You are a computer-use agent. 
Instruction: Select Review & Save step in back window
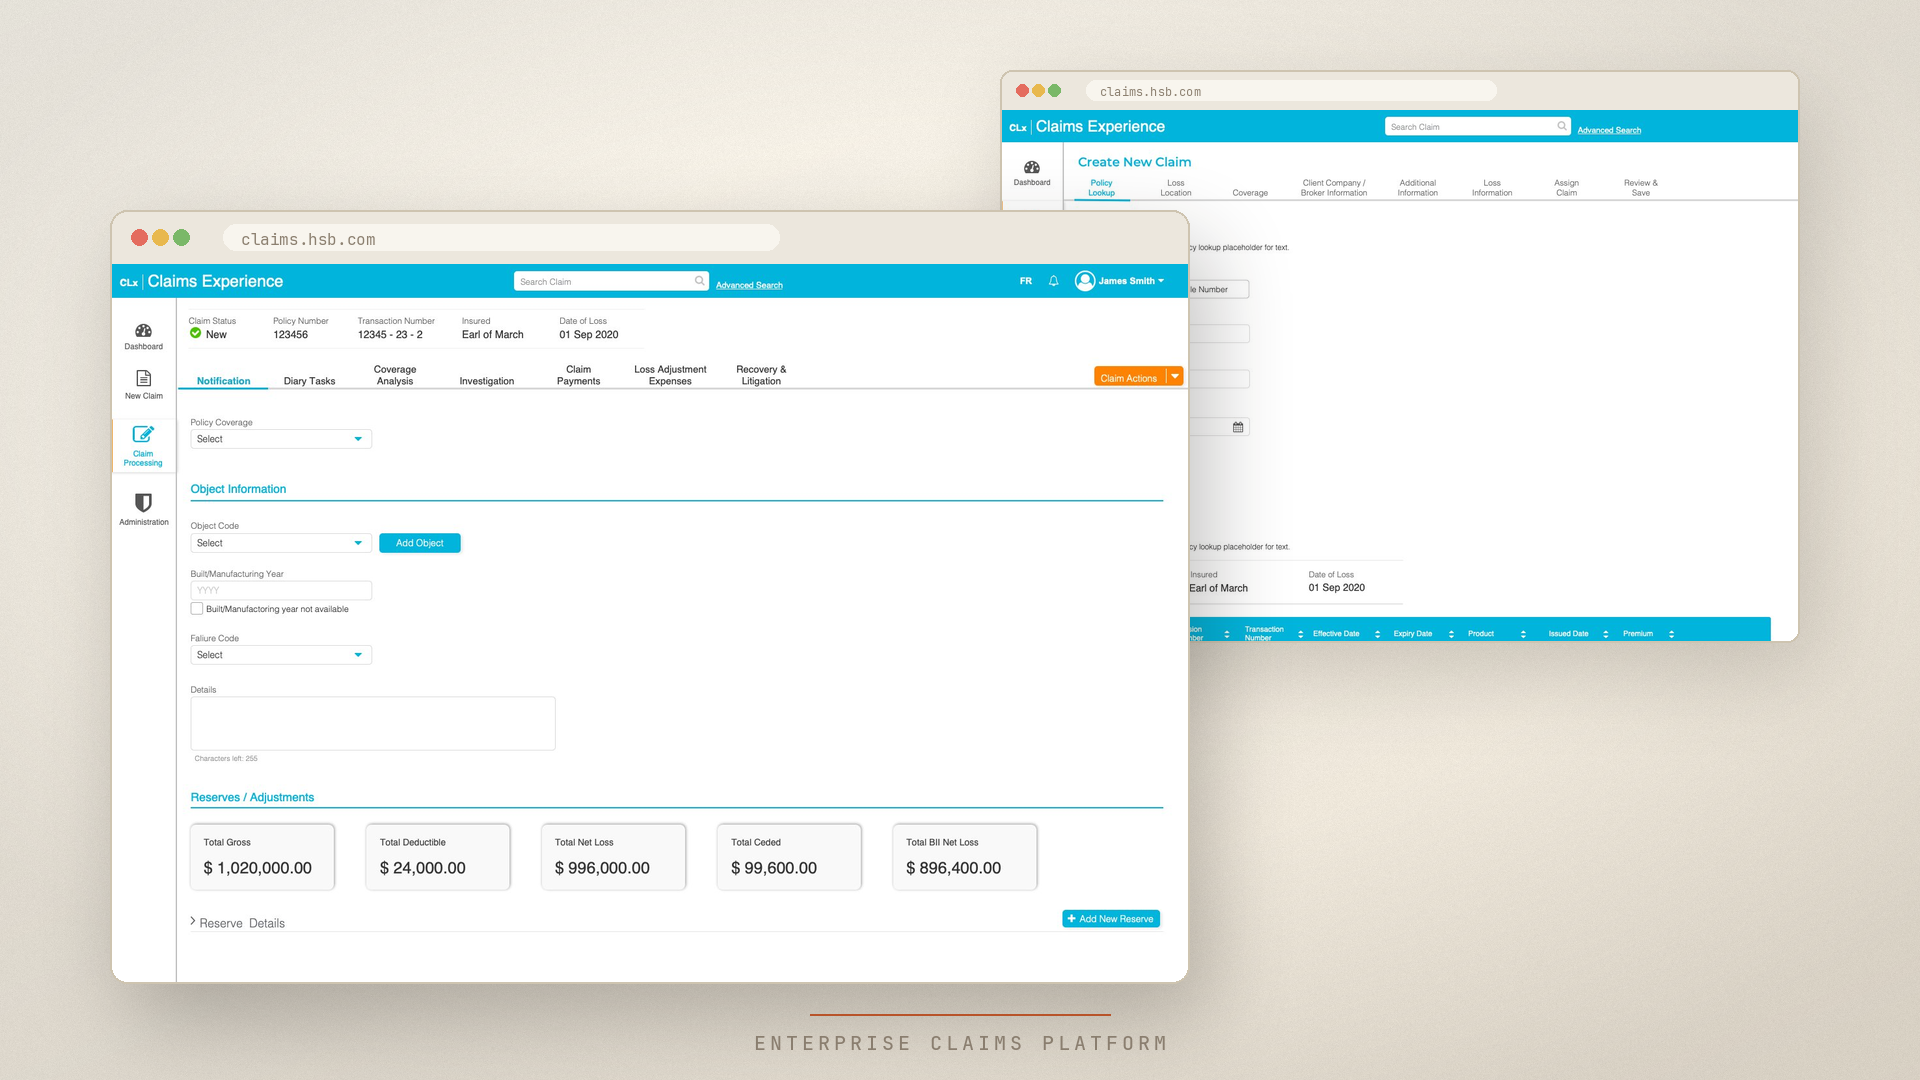click(1640, 188)
